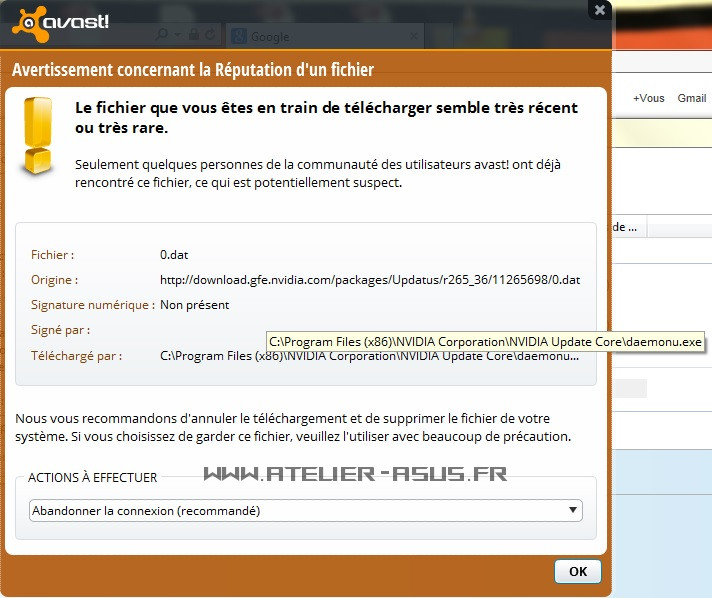Click the Téléchargé par : label

click(76, 356)
